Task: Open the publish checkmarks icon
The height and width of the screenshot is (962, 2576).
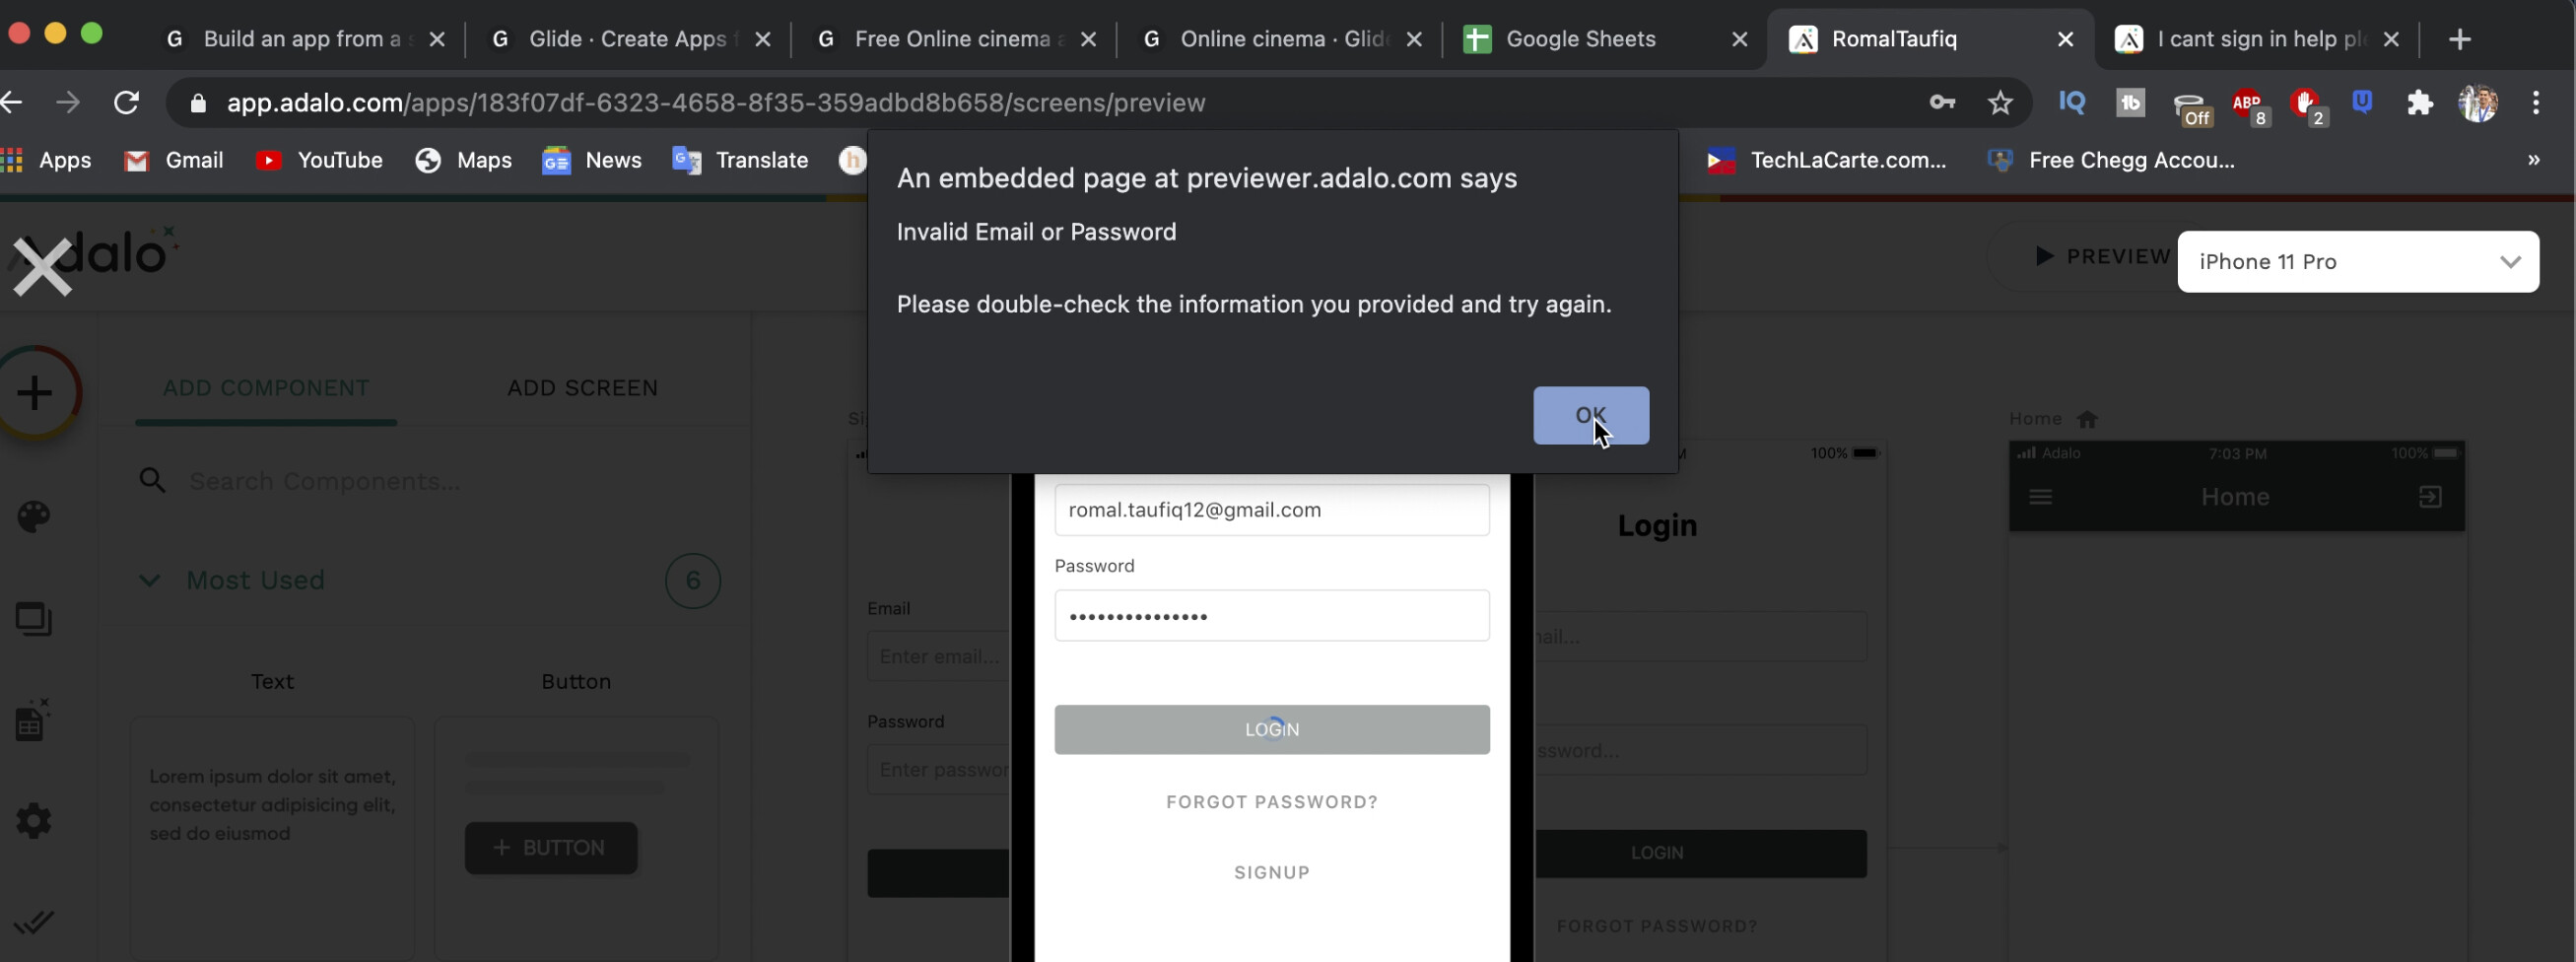Action: 34,922
